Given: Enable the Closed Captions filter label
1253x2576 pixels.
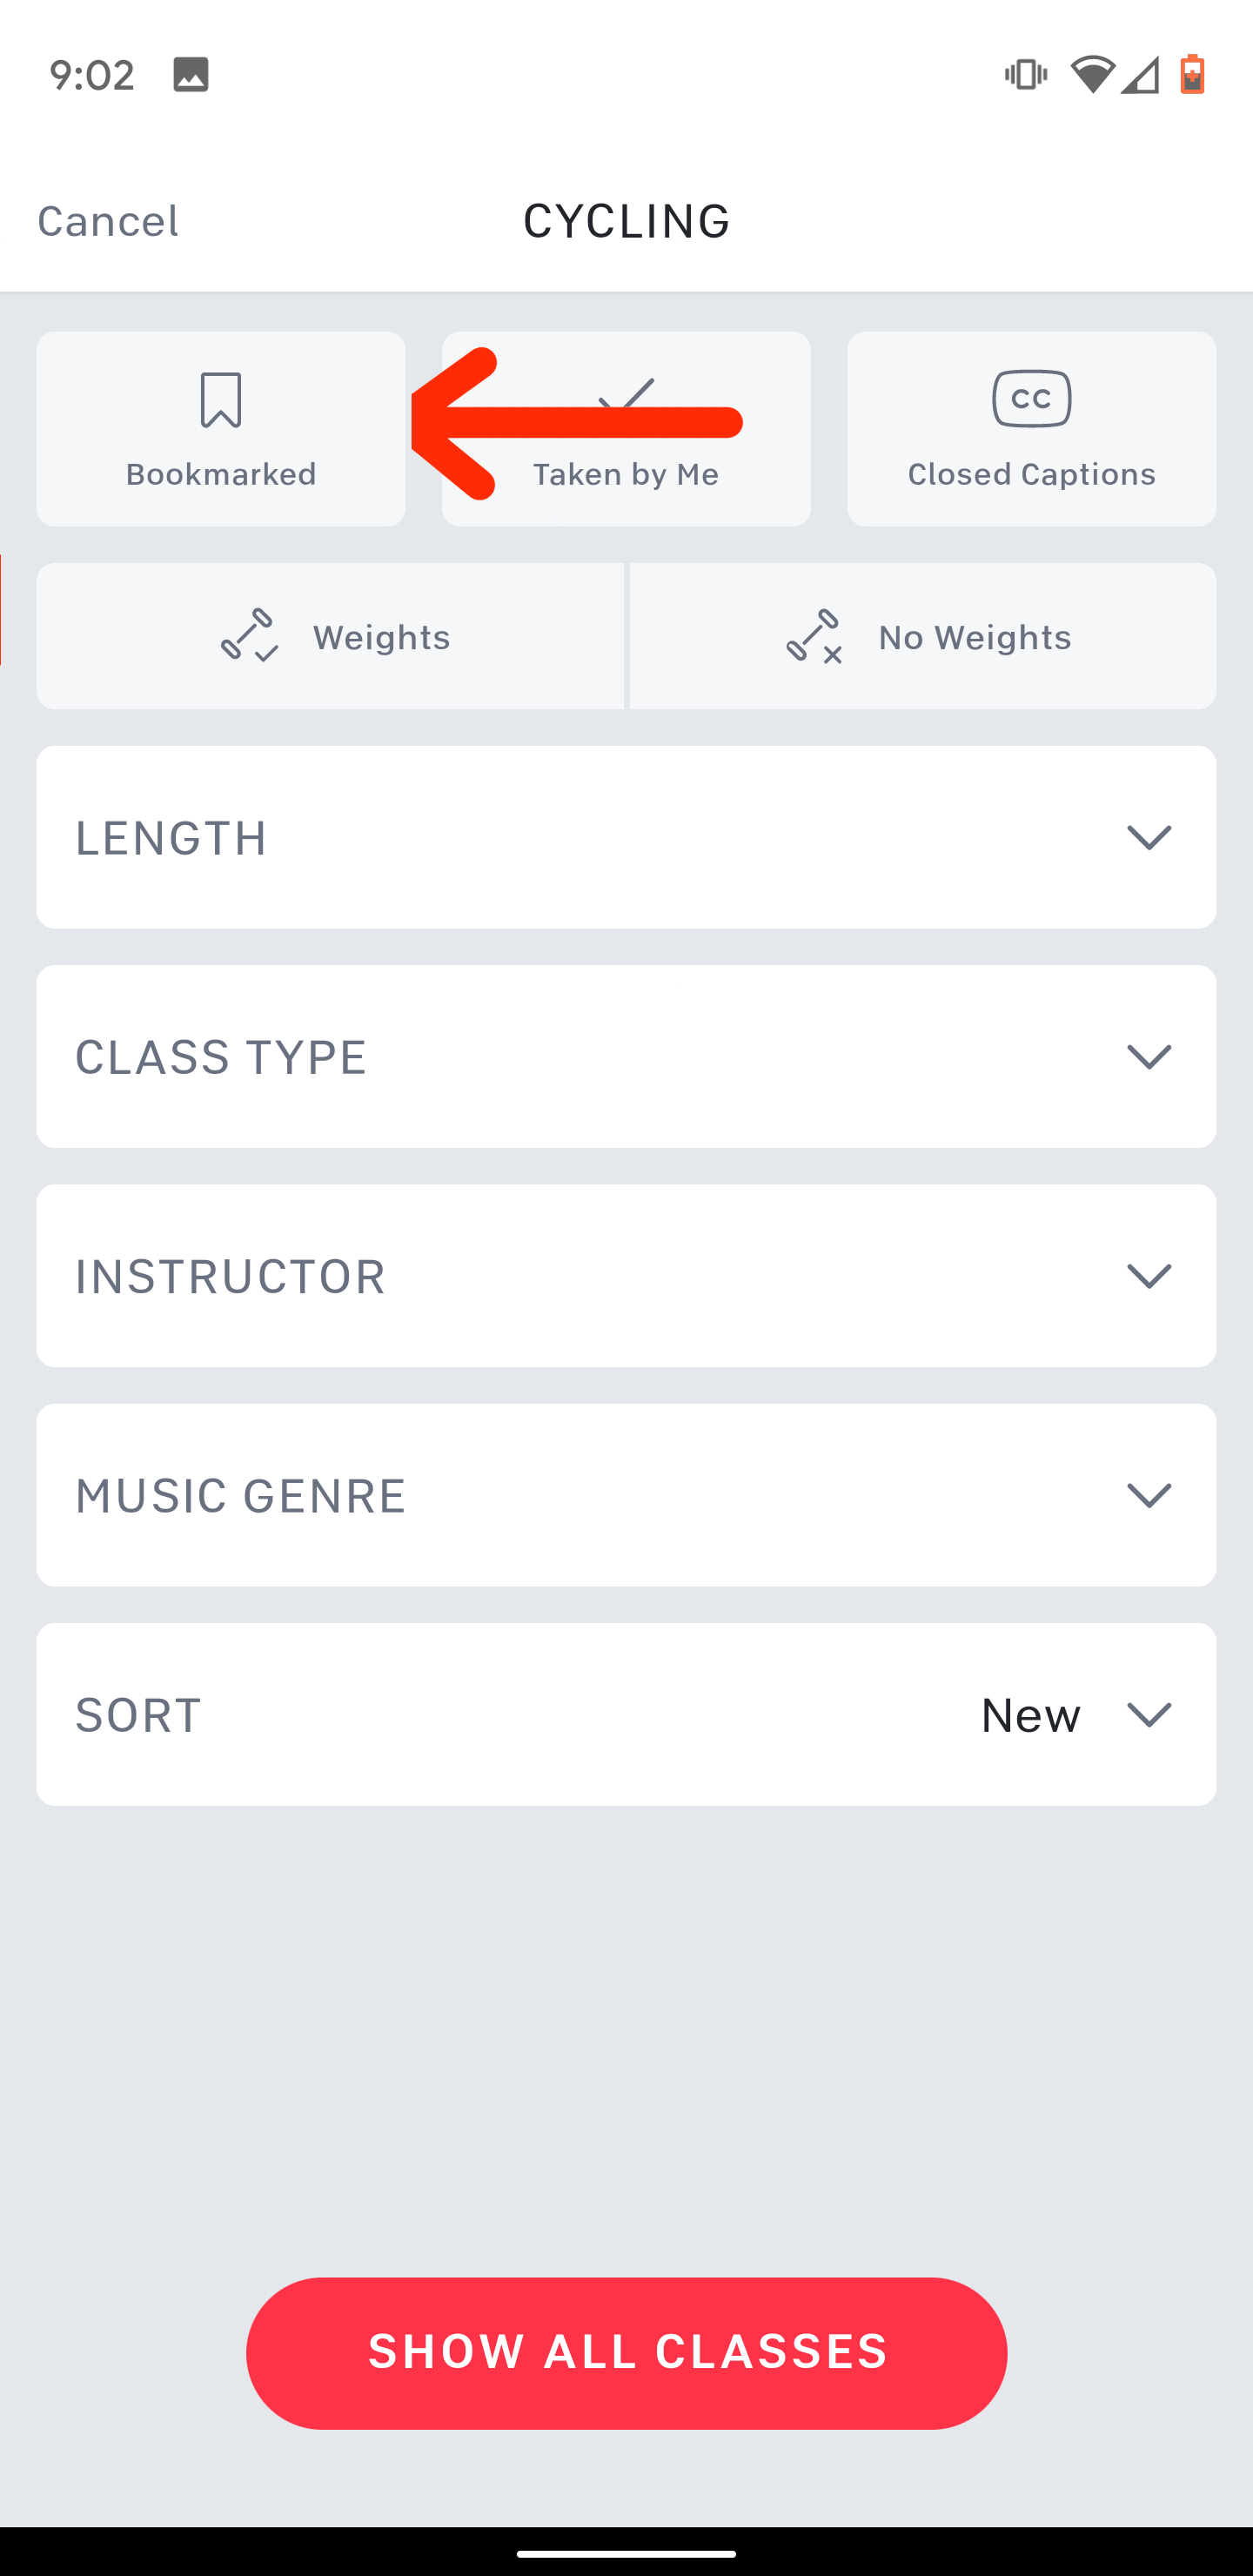Looking at the screenshot, I should point(1031,474).
